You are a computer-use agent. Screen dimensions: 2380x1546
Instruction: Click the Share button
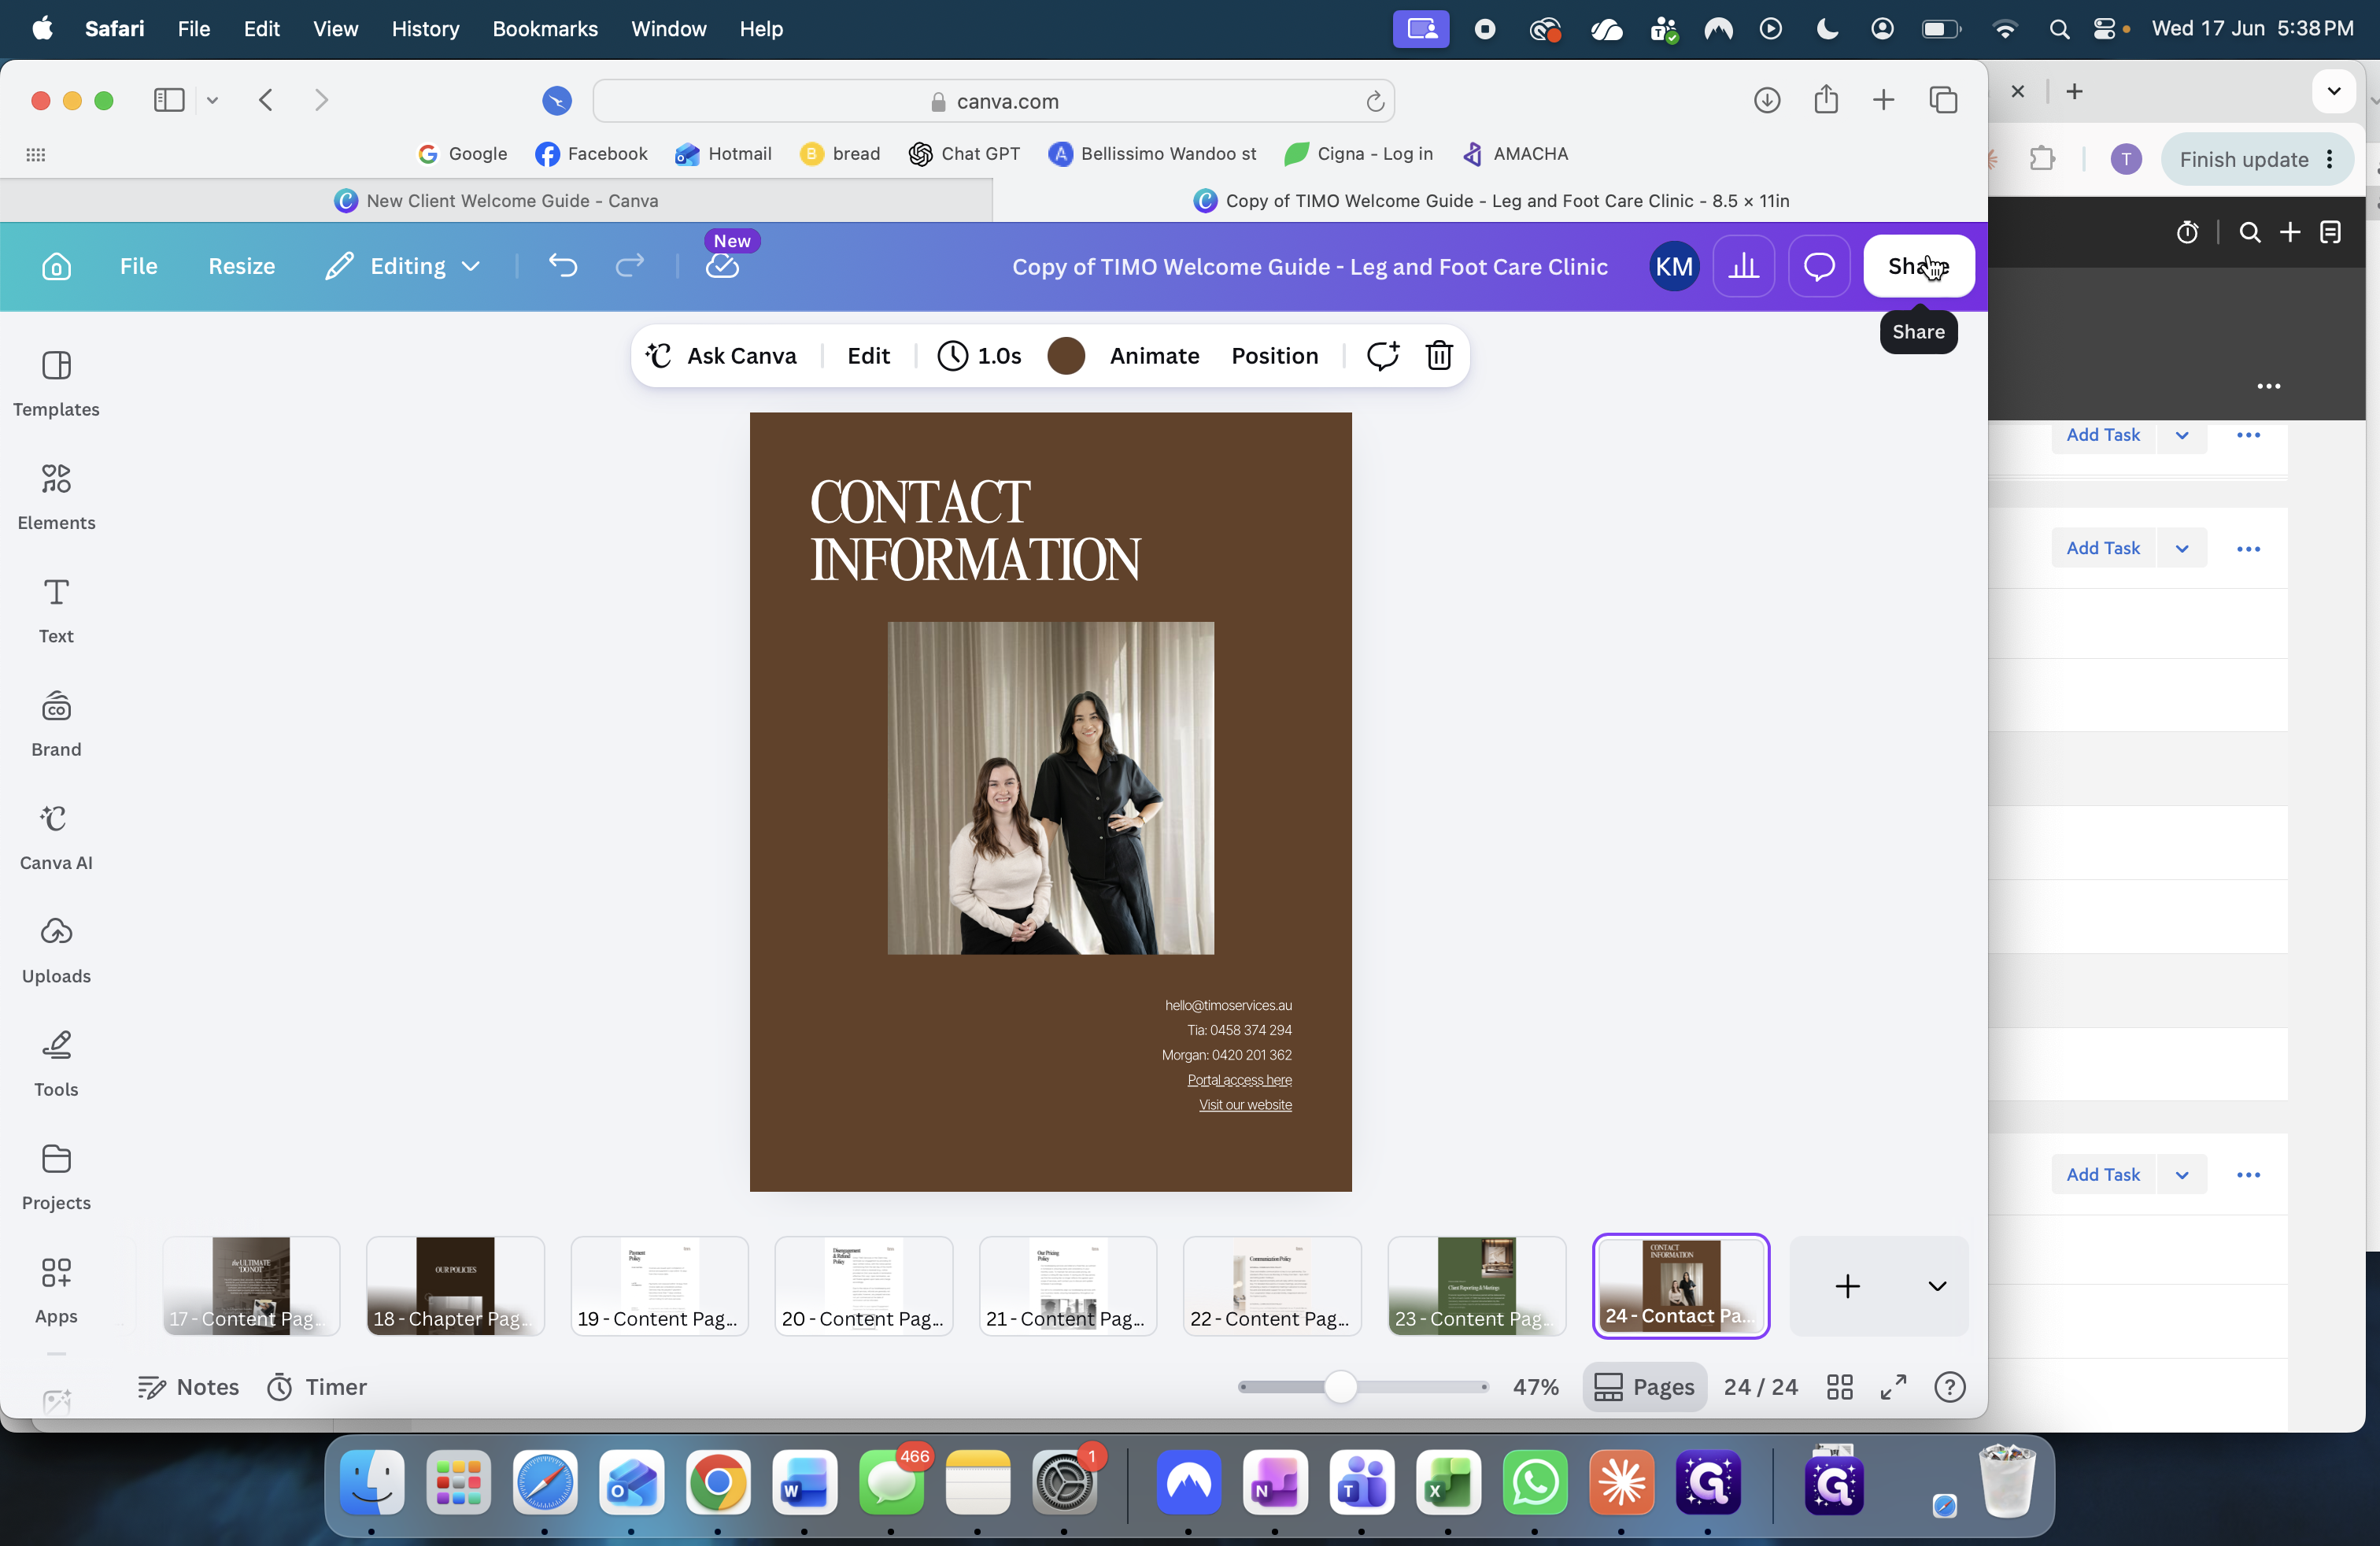pyautogui.click(x=1918, y=266)
